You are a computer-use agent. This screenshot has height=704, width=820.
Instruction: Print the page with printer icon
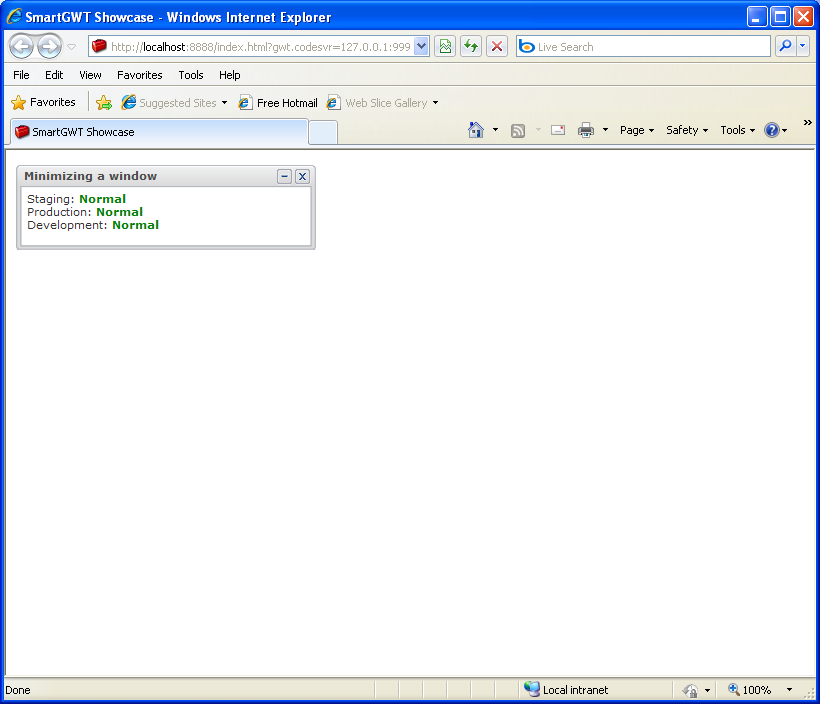pyautogui.click(x=586, y=130)
